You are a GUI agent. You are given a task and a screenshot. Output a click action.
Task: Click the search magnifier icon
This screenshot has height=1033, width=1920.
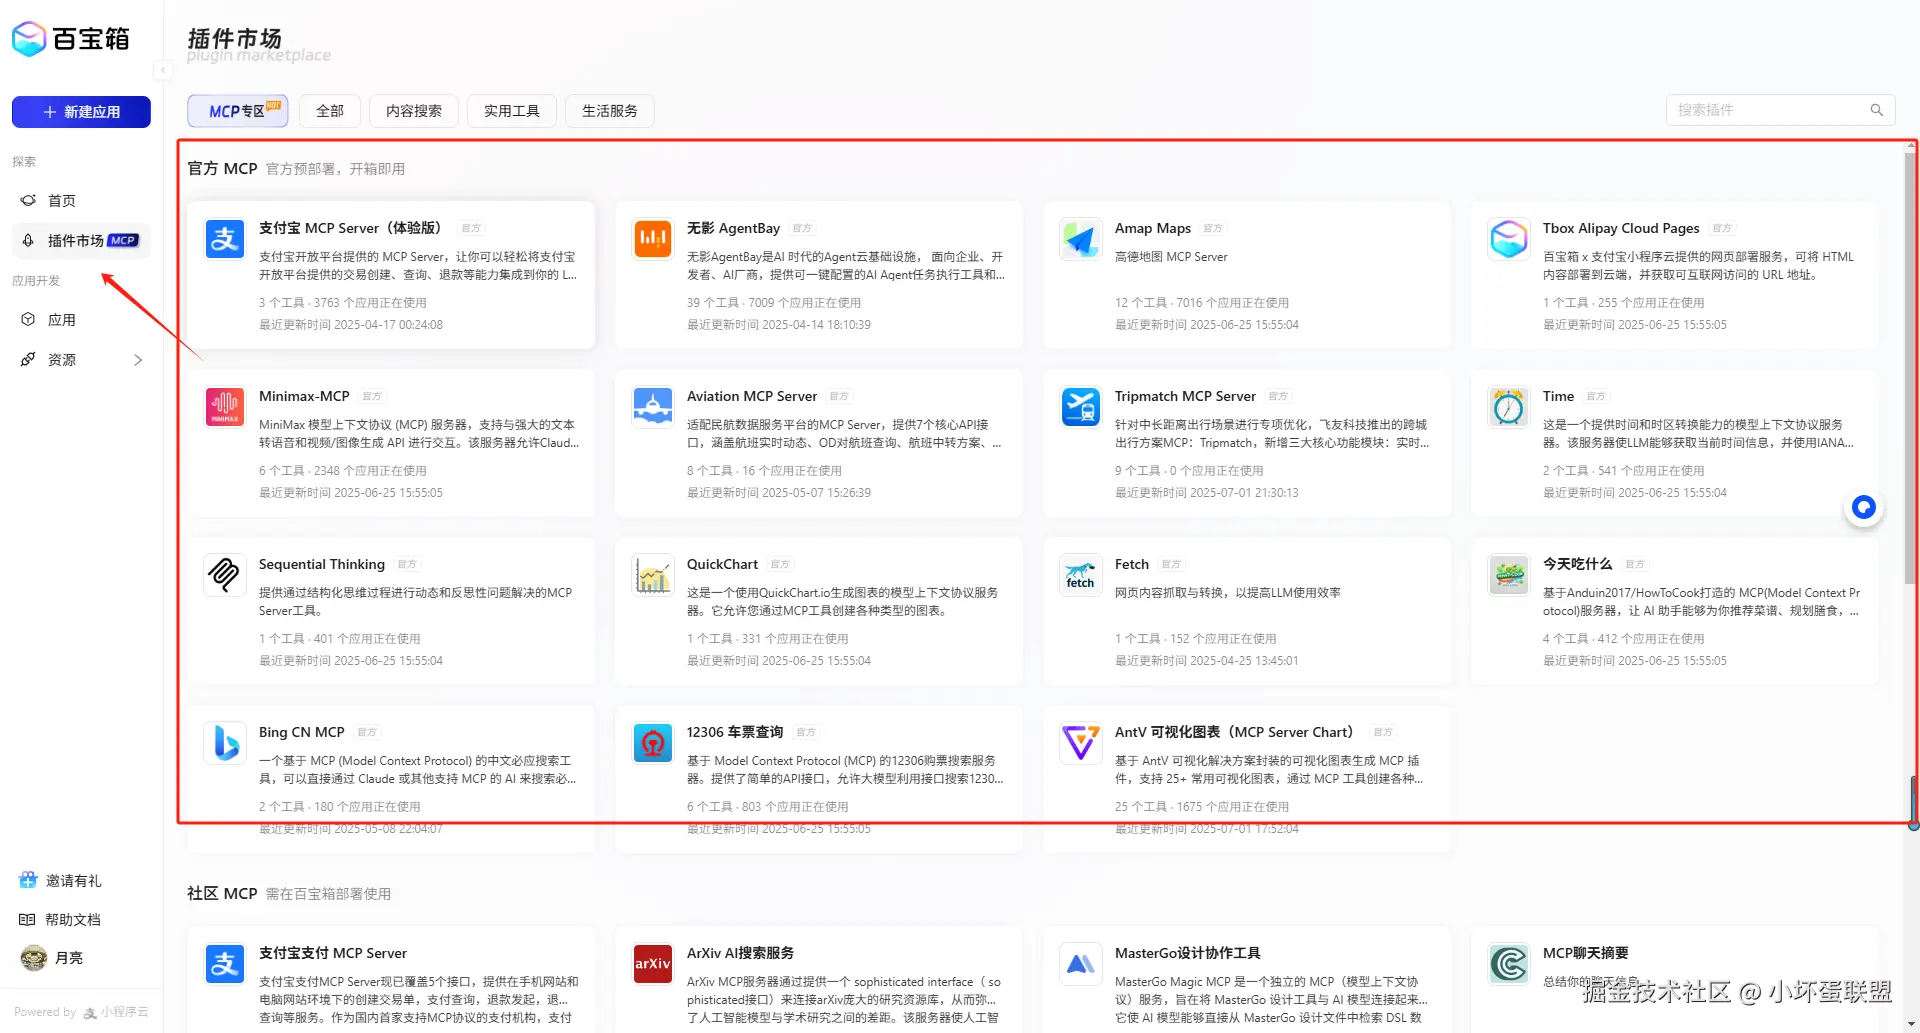[1876, 110]
